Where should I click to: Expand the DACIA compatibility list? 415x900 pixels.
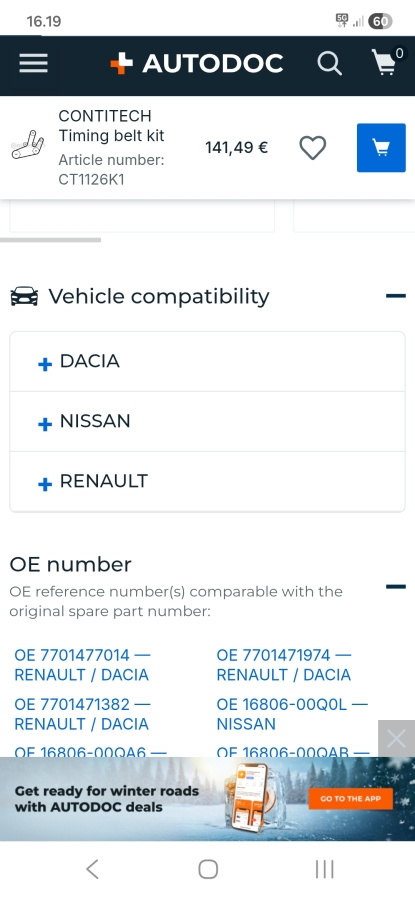pyautogui.click(x=208, y=362)
